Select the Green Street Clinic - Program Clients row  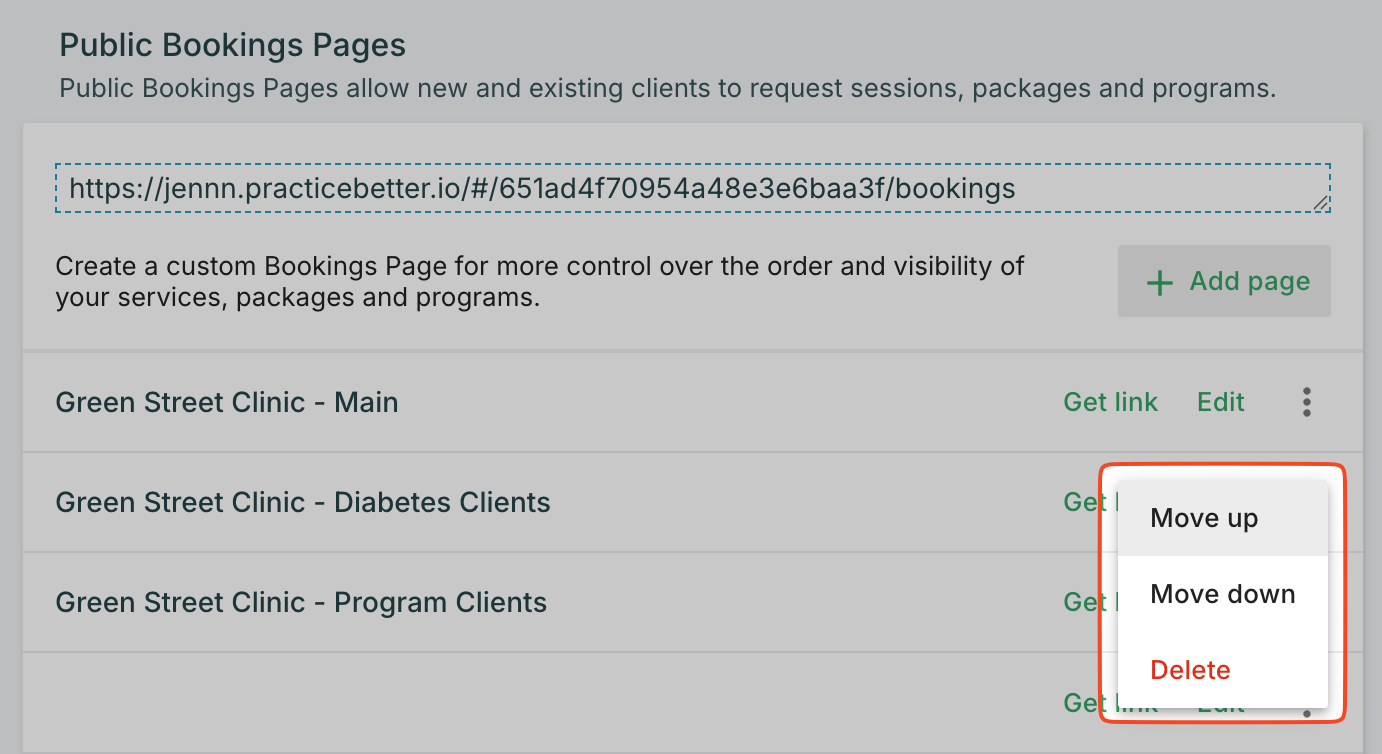301,602
